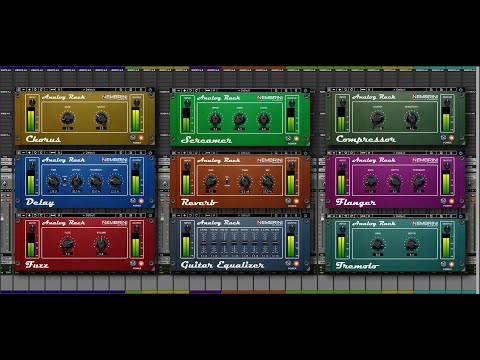The height and width of the screenshot is (360, 480).
Task: Click blue icon in Compressor window header
Action: tap(461, 90)
